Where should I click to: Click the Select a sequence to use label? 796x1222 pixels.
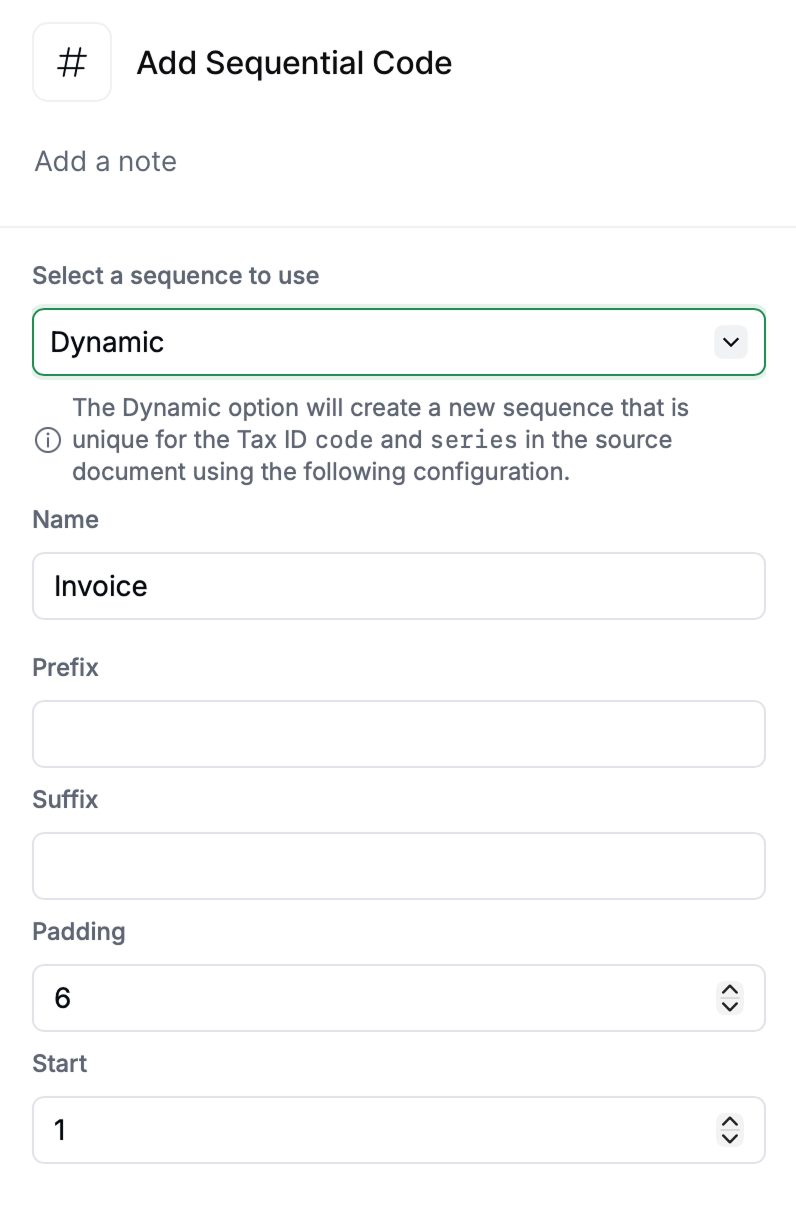click(x=176, y=276)
